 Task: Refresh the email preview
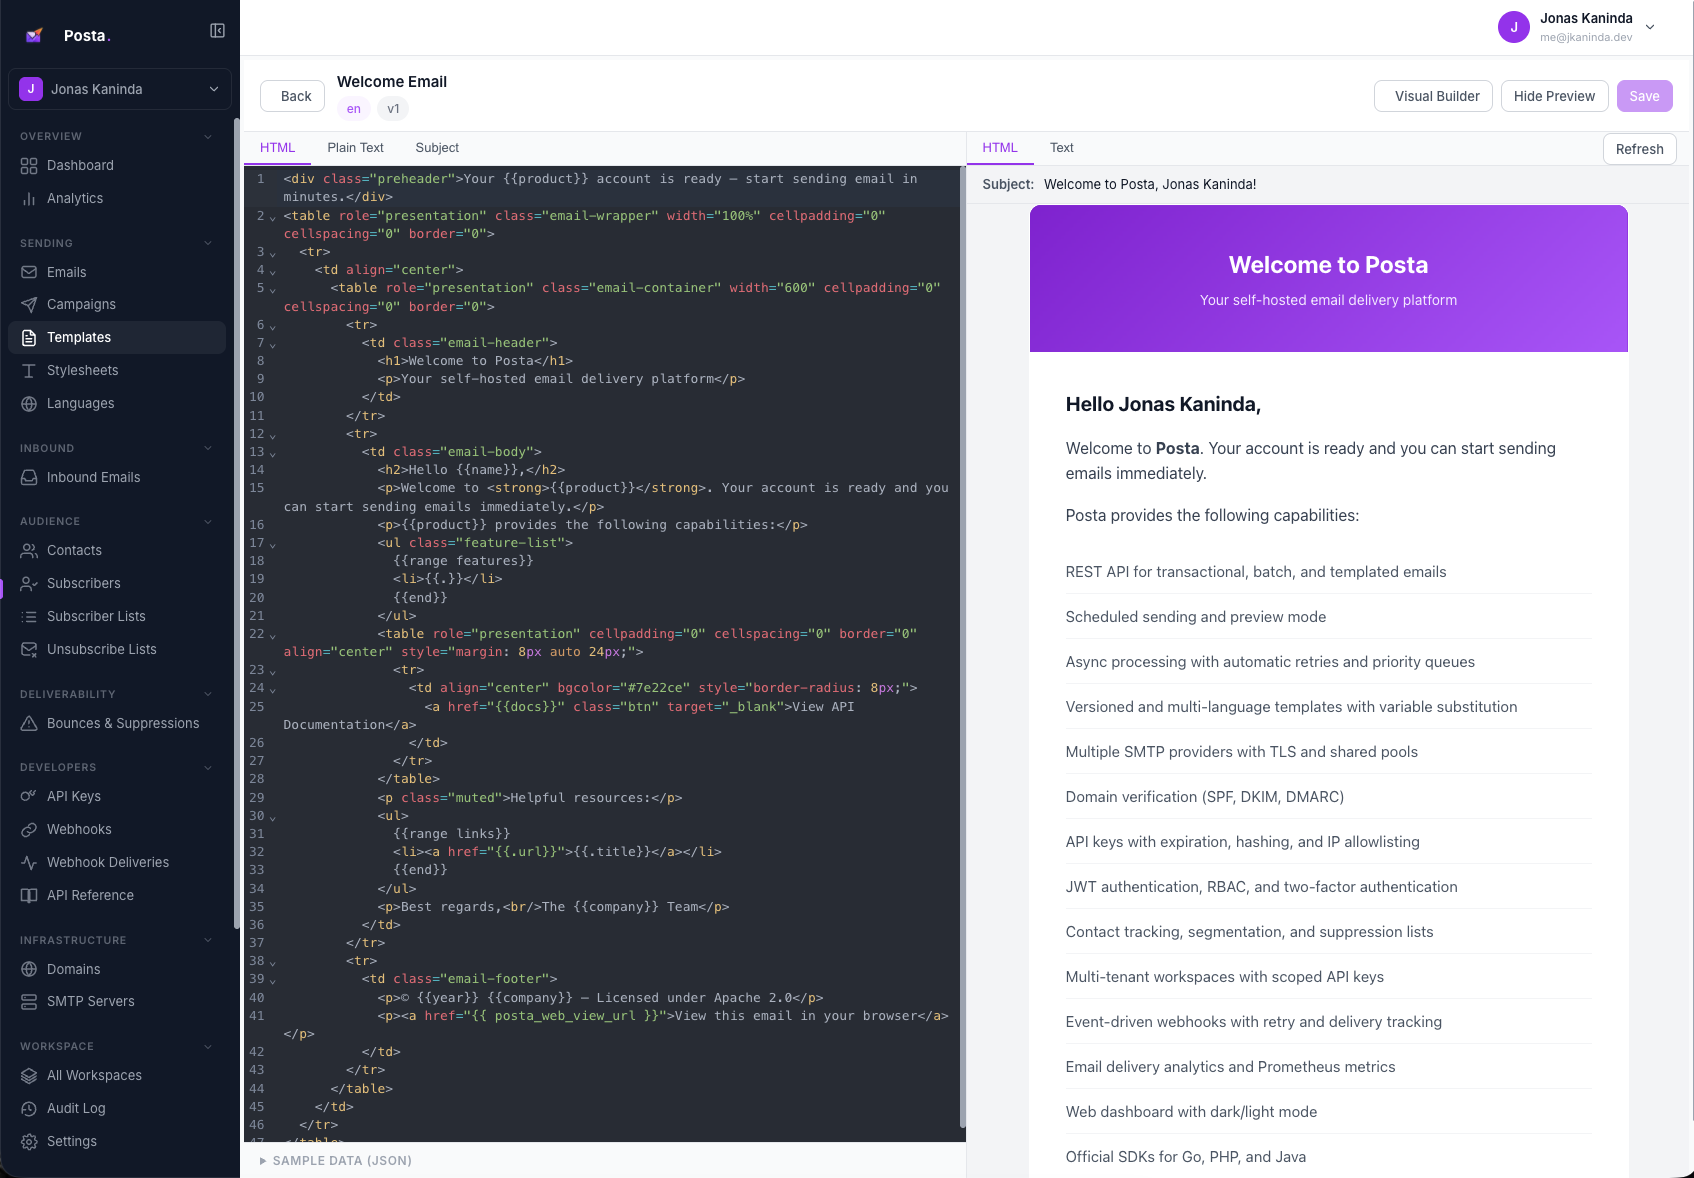(x=1640, y=149)
